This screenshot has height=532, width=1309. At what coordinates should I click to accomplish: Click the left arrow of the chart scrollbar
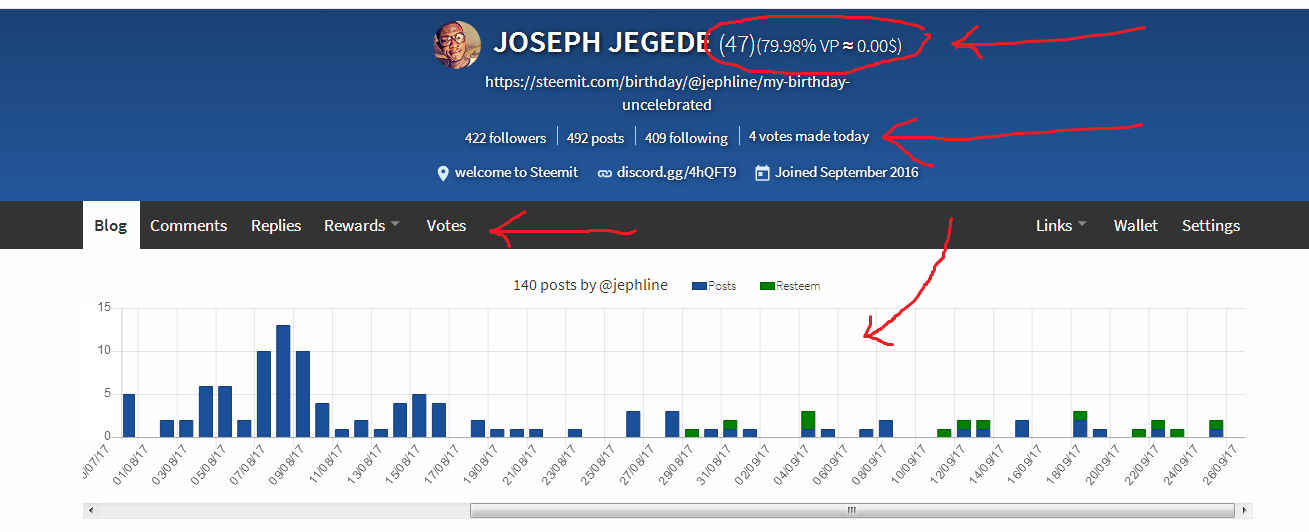[x=90, y=510]
